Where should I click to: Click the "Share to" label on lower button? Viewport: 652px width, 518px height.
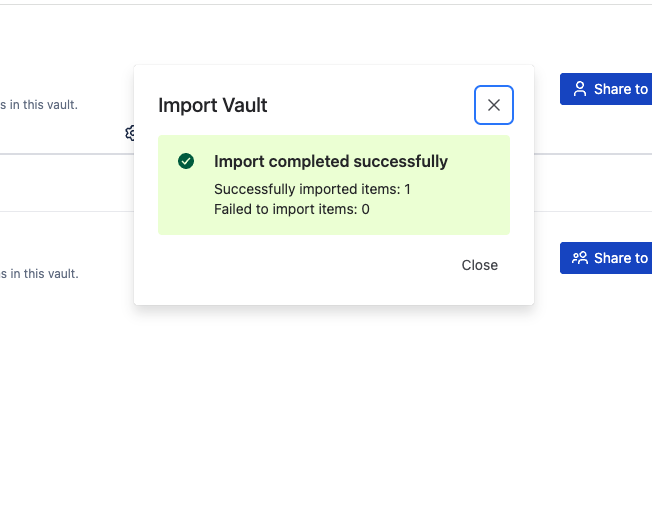621,258
